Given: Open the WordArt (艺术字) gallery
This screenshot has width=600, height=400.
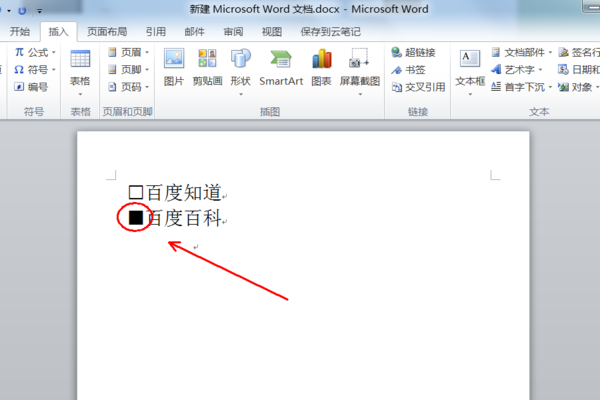Looking at the screenshot, I should click(517, 70).
